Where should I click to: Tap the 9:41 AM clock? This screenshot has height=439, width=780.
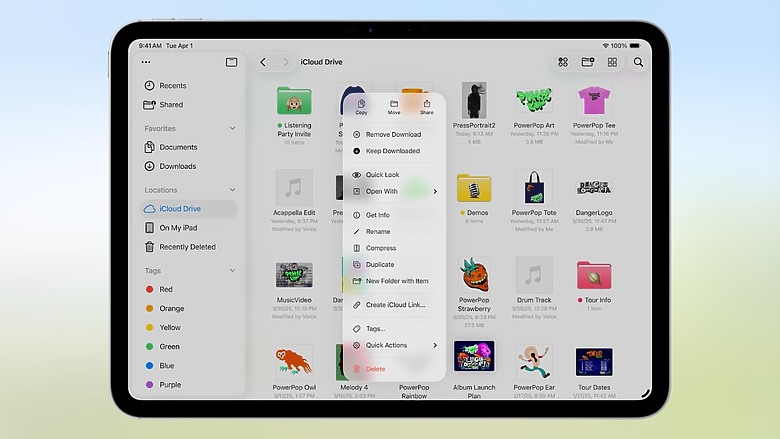[x=150, y=46]
